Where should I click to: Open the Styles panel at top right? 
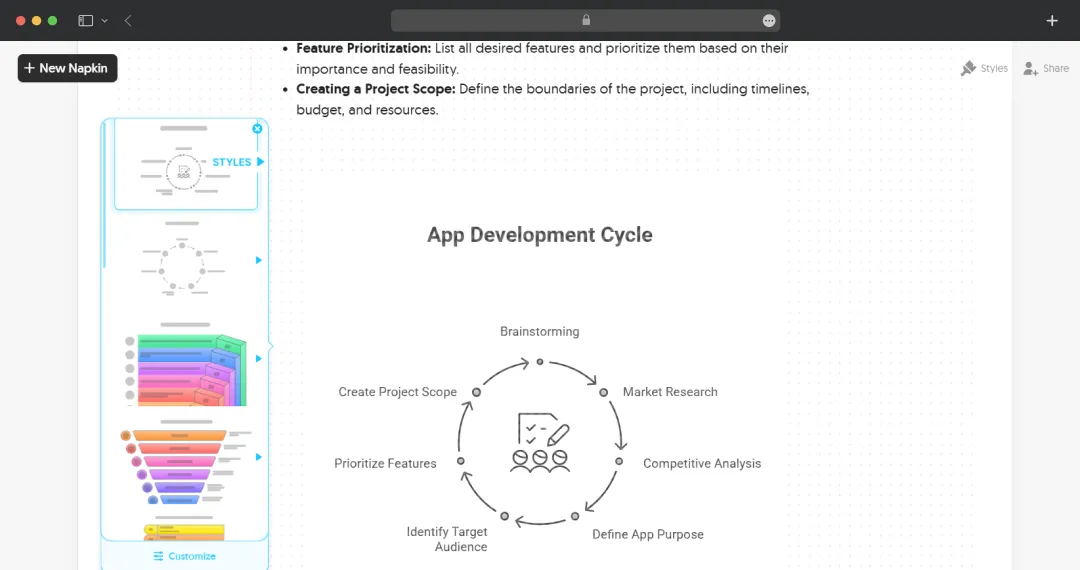(x=984, y=68)
